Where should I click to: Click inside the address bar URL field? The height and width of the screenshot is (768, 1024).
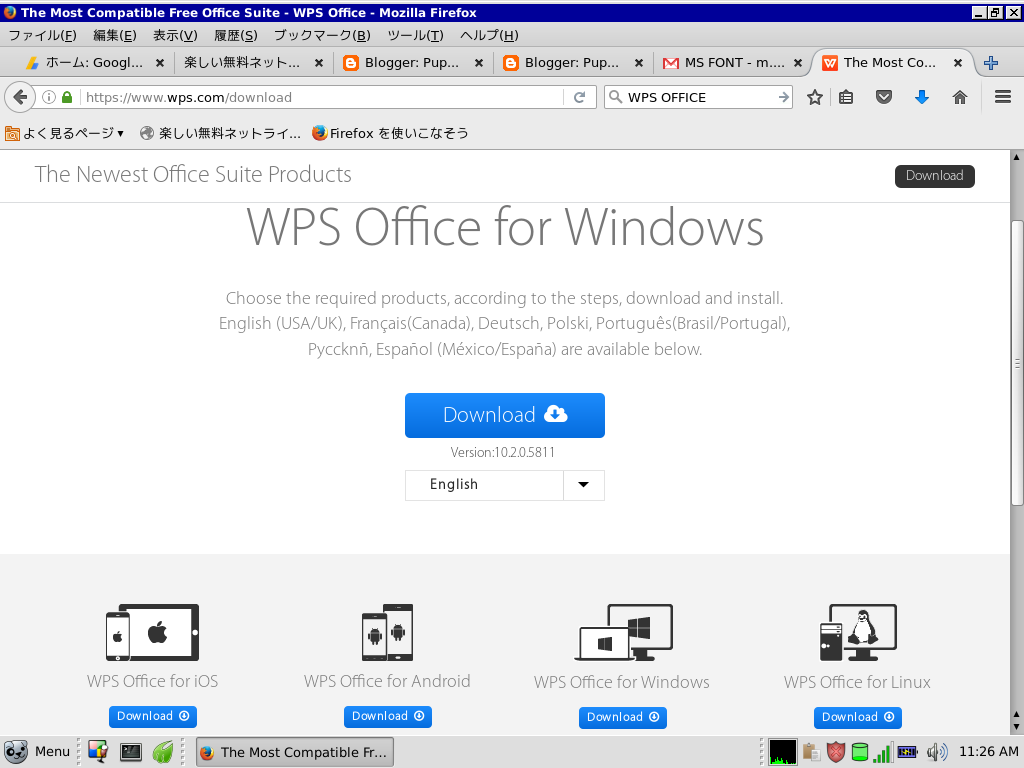[300, 97]
